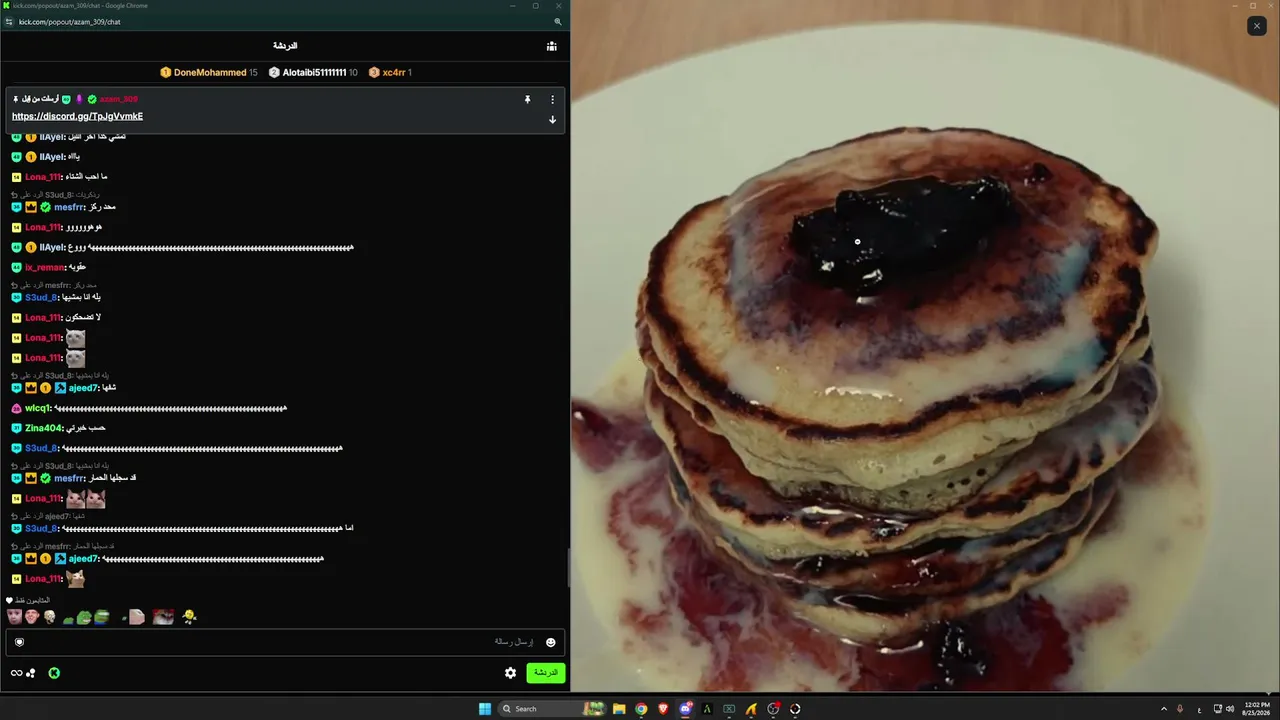Open Brave browser from taskbar
This screenshot has width=1280, height=720.
(x=663, y=709)
